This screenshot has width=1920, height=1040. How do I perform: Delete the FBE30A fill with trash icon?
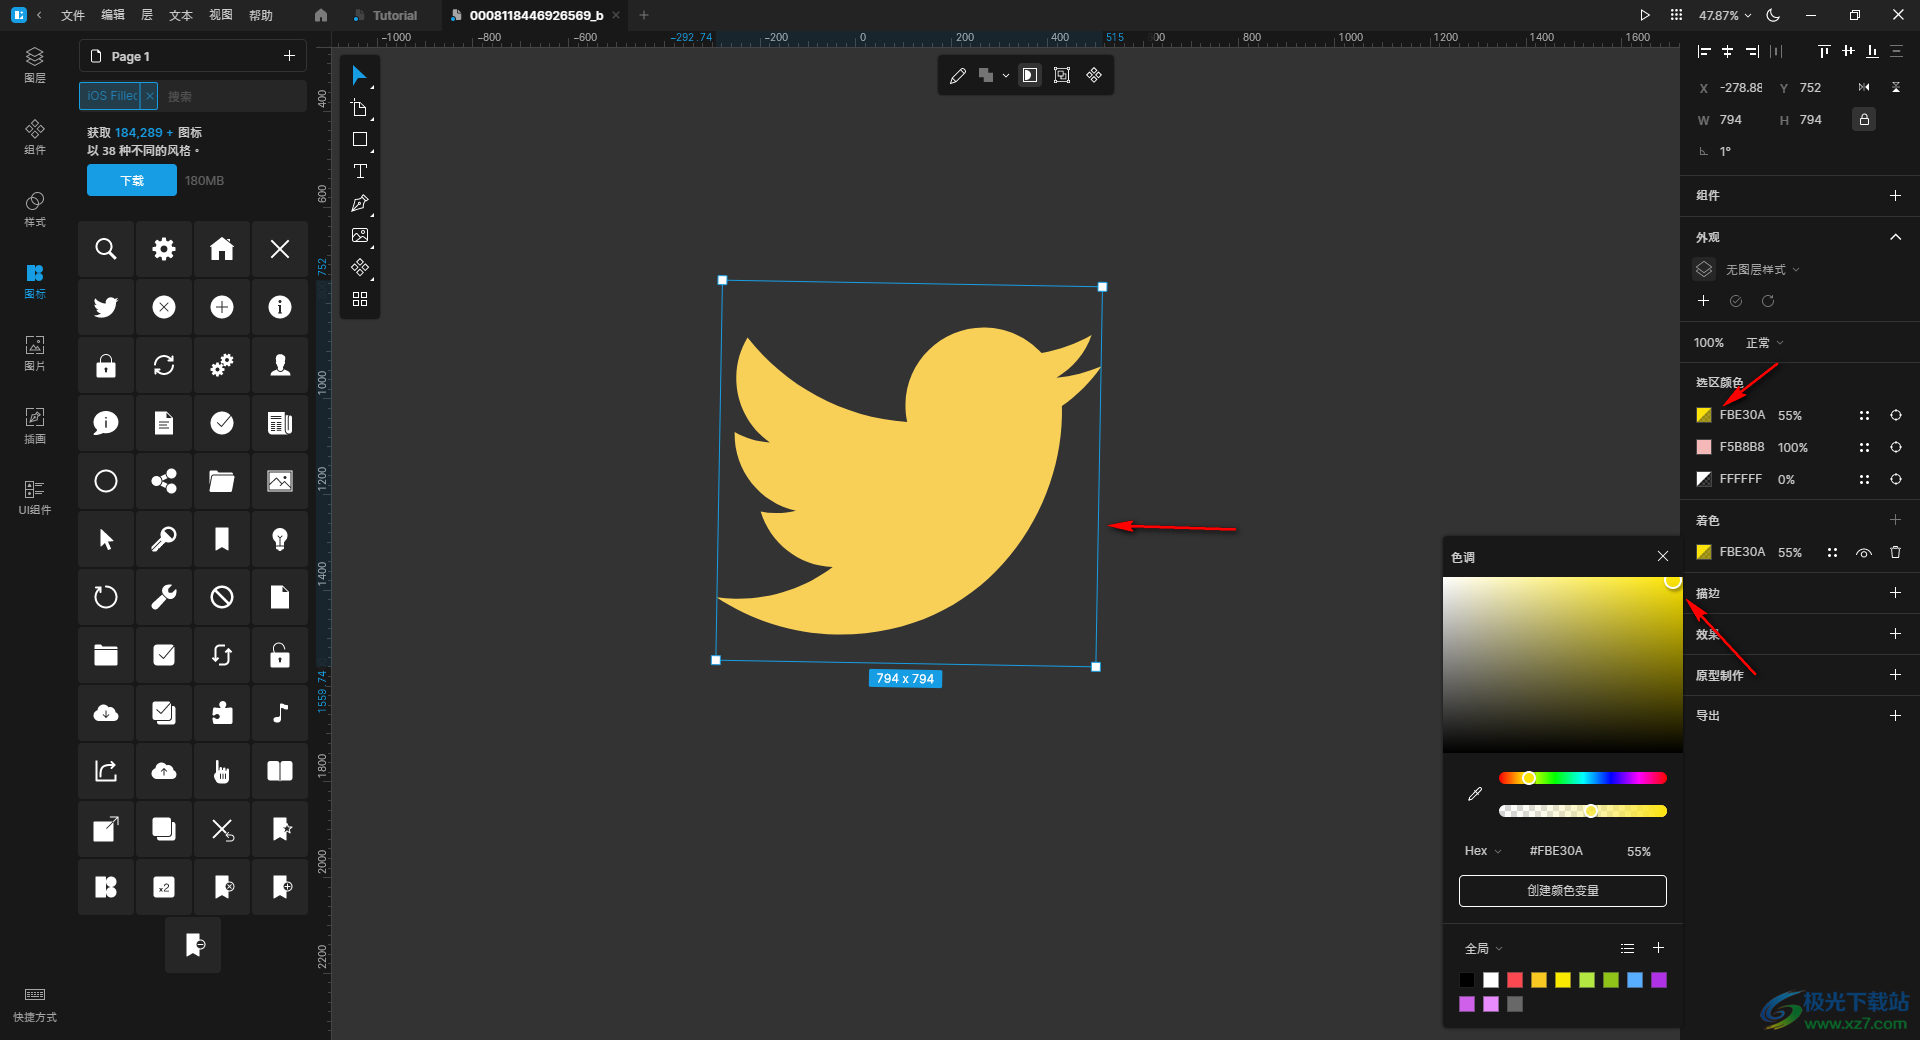click(x=1895, y=552)
